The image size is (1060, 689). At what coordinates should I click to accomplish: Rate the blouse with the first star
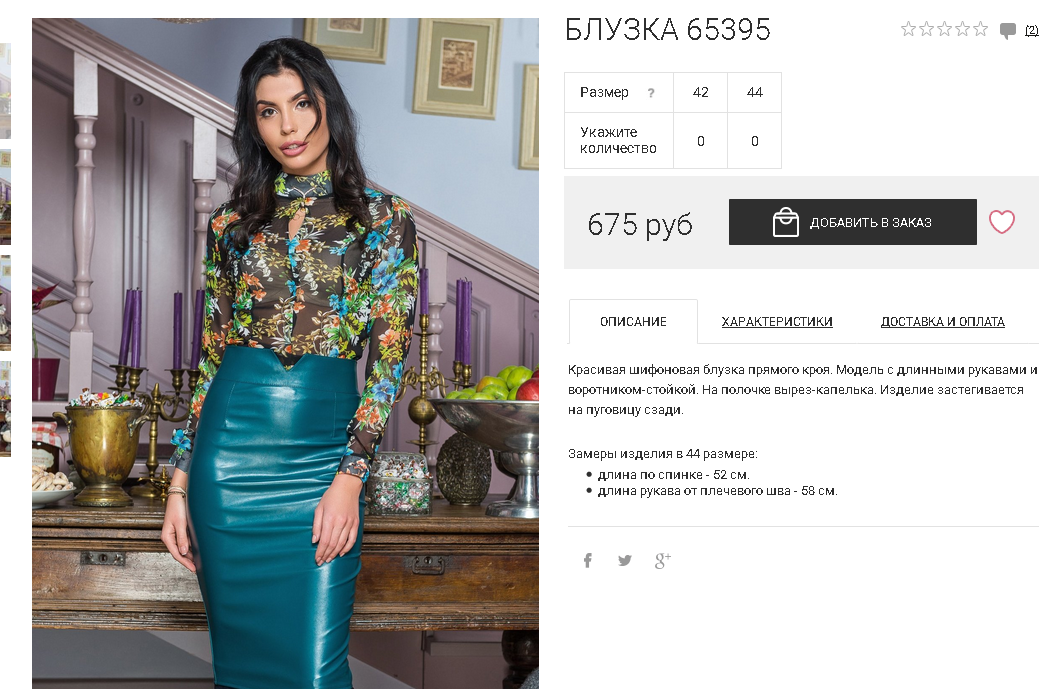[908, 29]
